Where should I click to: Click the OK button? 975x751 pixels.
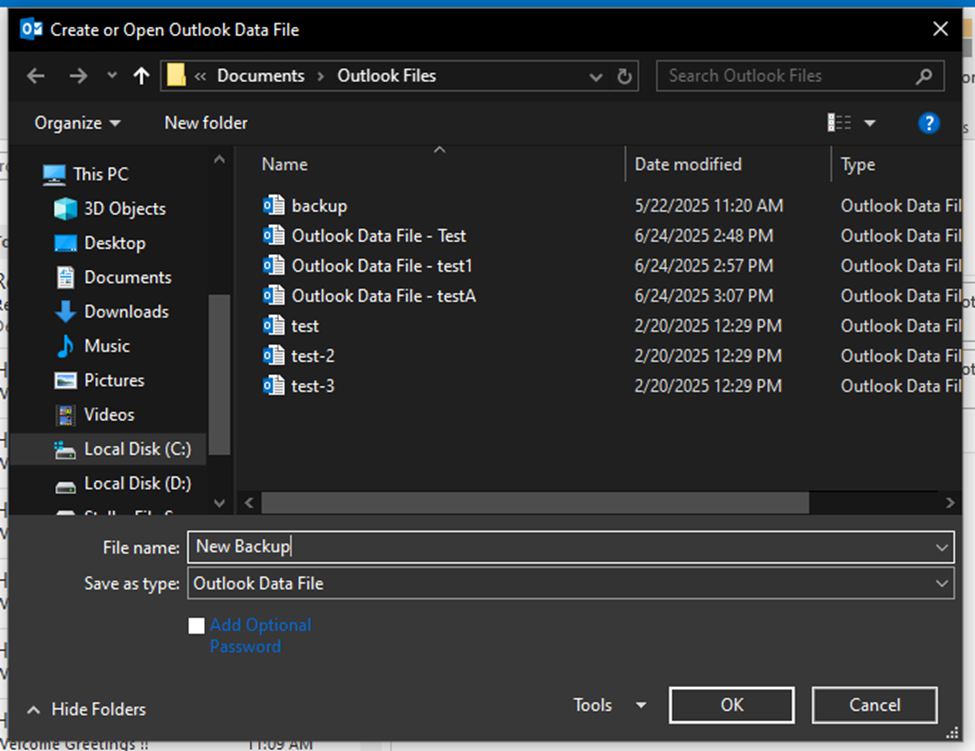(x=731, y=705)
